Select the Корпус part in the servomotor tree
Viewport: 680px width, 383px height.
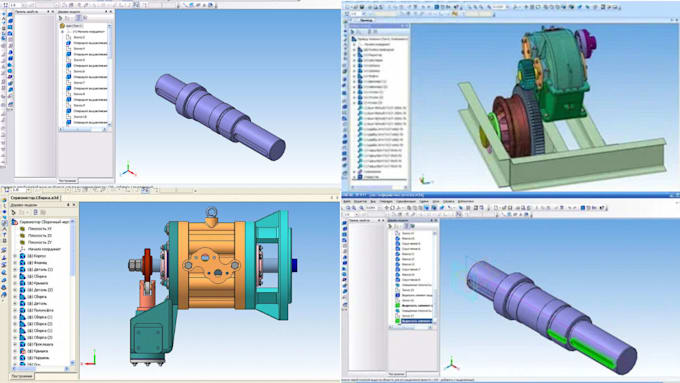click(37, 256)
